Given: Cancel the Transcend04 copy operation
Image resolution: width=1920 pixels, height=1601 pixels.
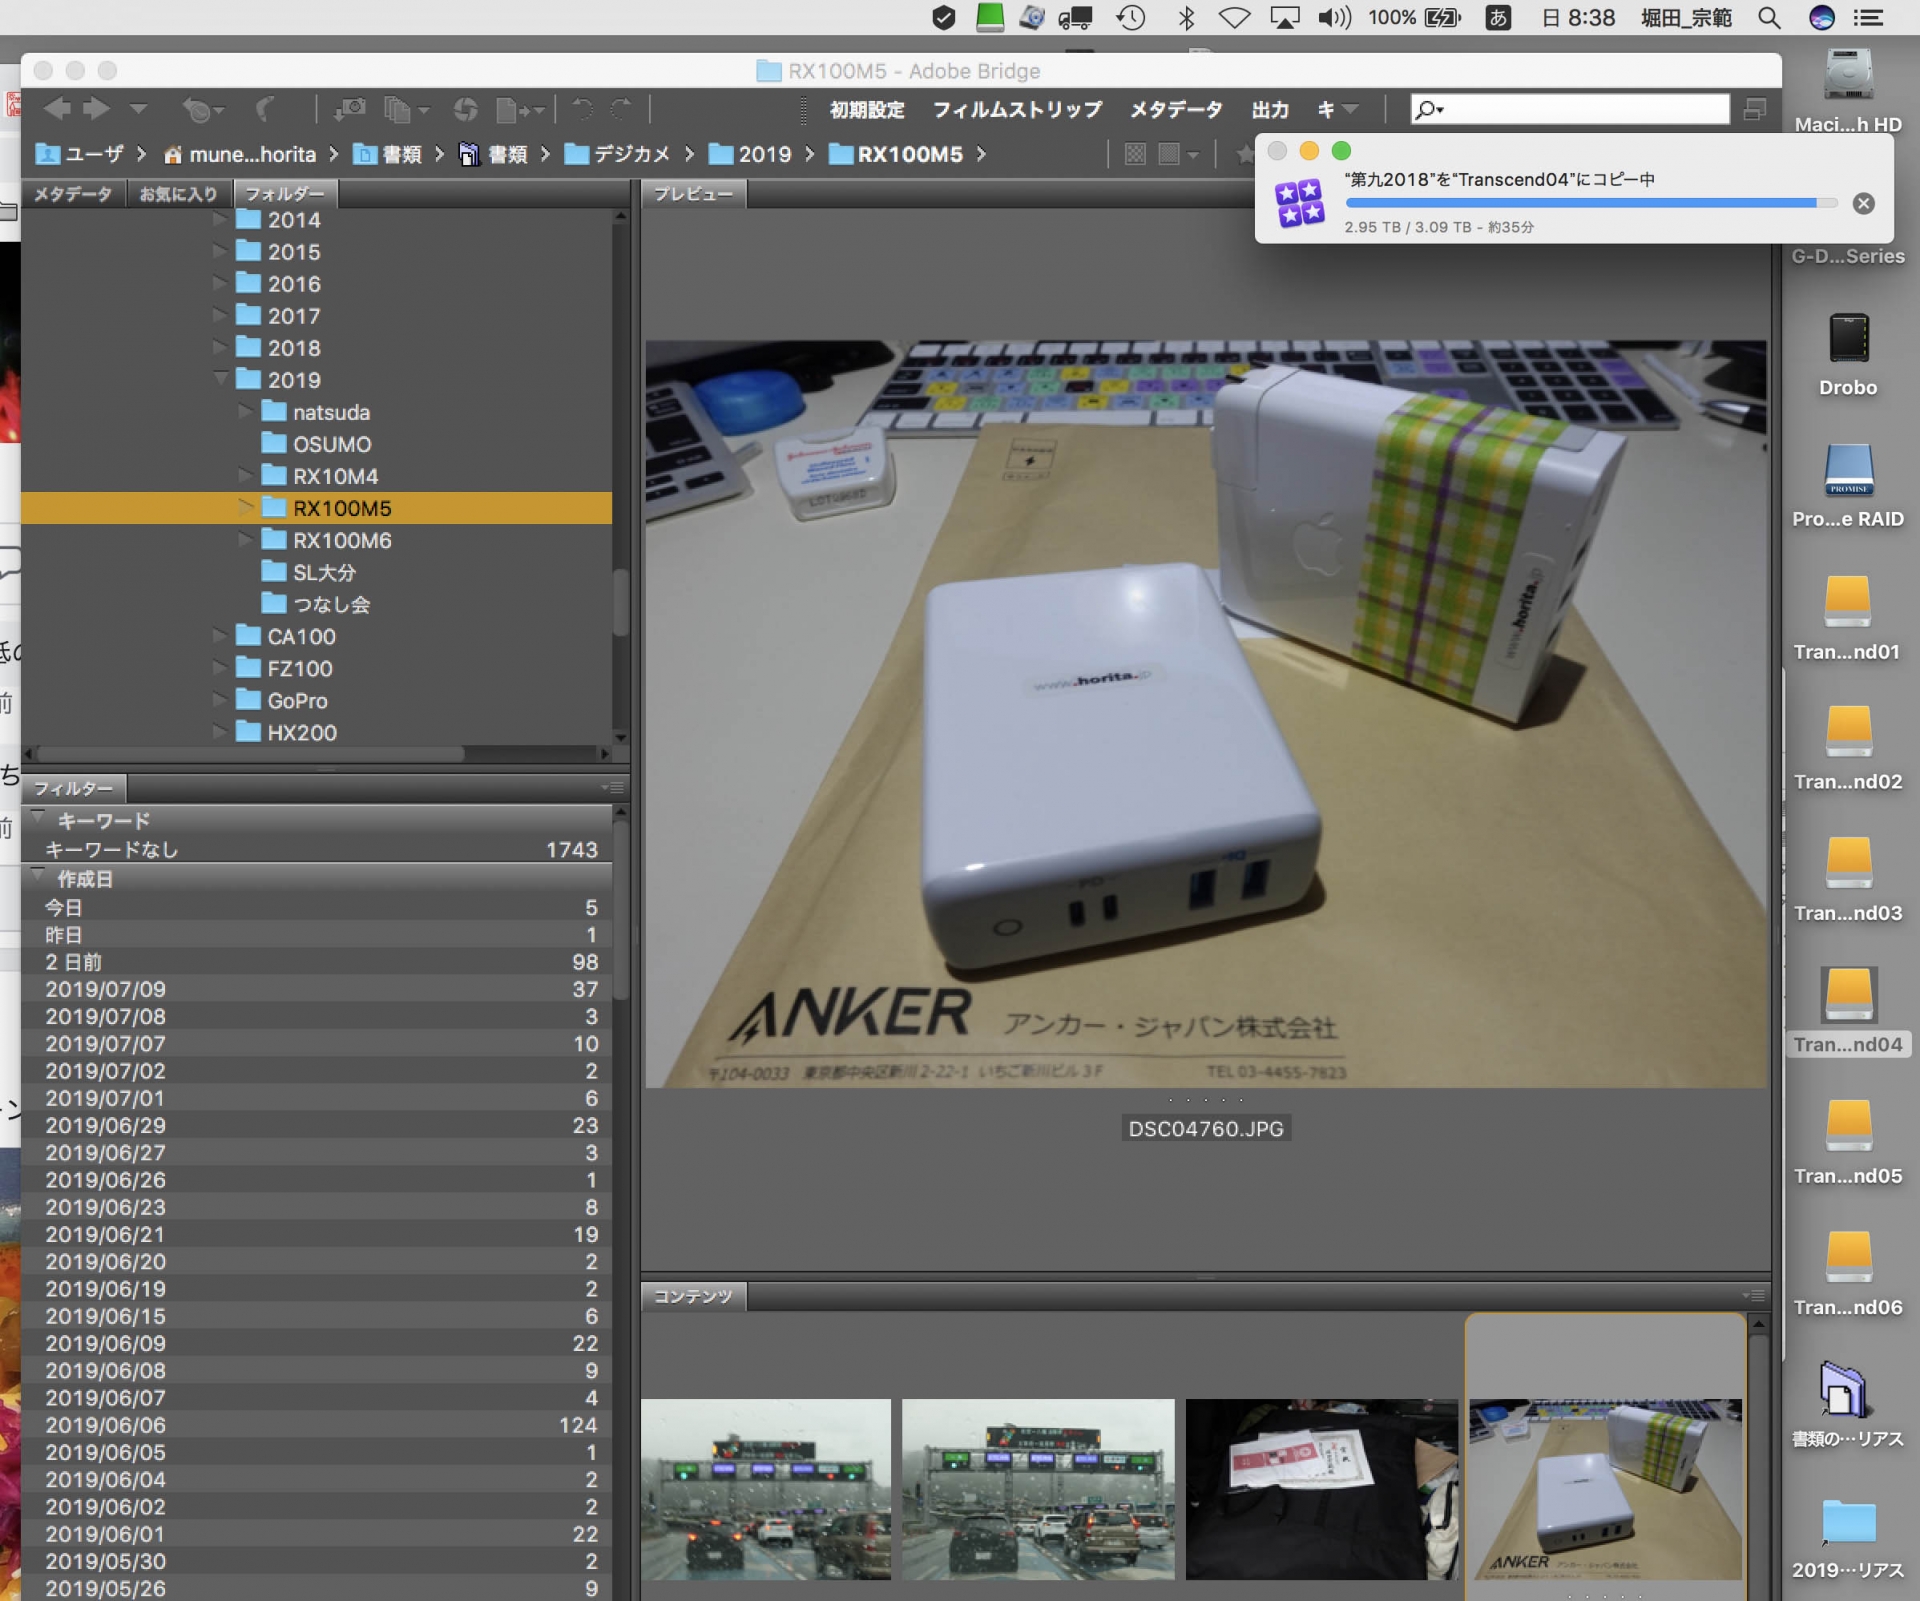Looking at the screenshot, I should click(1863, 204).
